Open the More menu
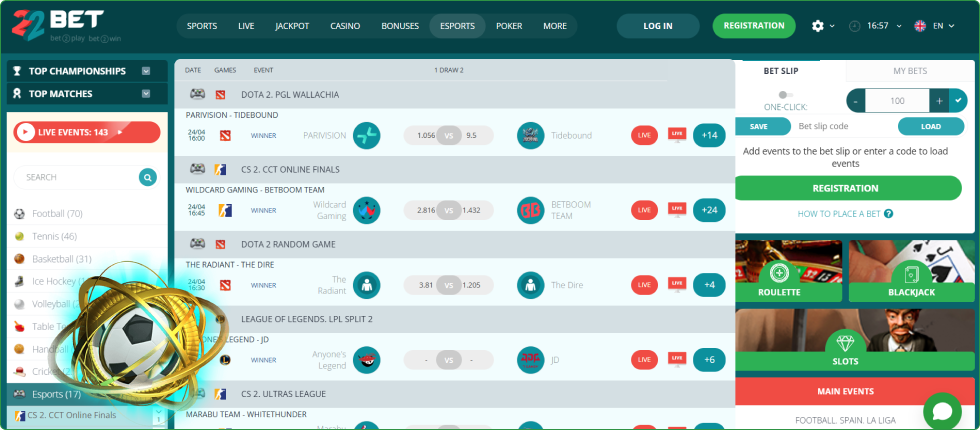Viewport: 980px width, 430px height. [x=555, y=26]
